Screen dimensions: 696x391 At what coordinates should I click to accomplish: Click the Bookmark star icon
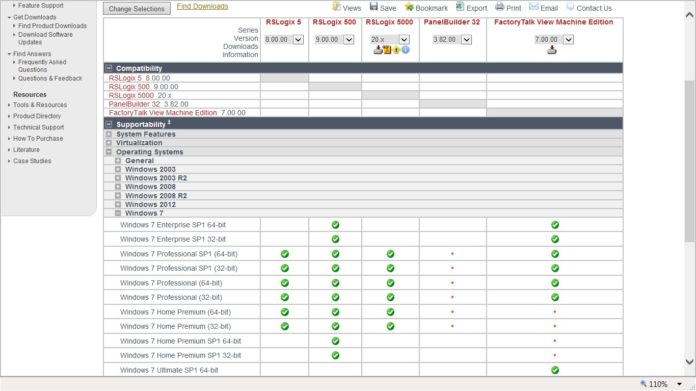[409, 7]
